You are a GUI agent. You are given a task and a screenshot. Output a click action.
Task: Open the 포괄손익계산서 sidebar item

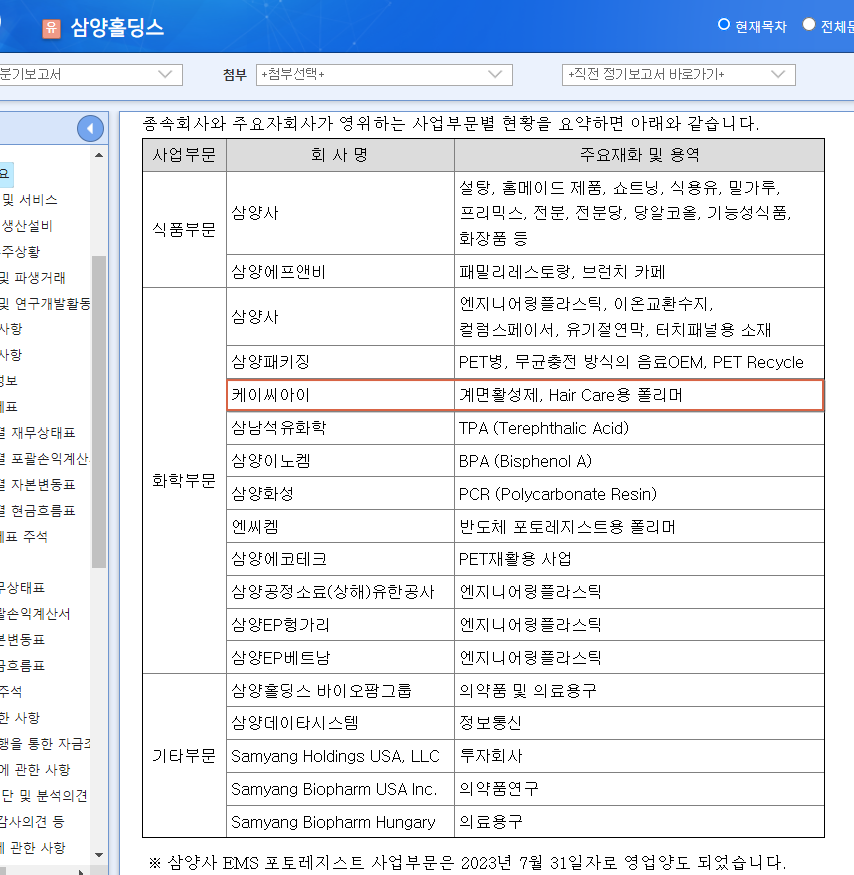(45, 459)
